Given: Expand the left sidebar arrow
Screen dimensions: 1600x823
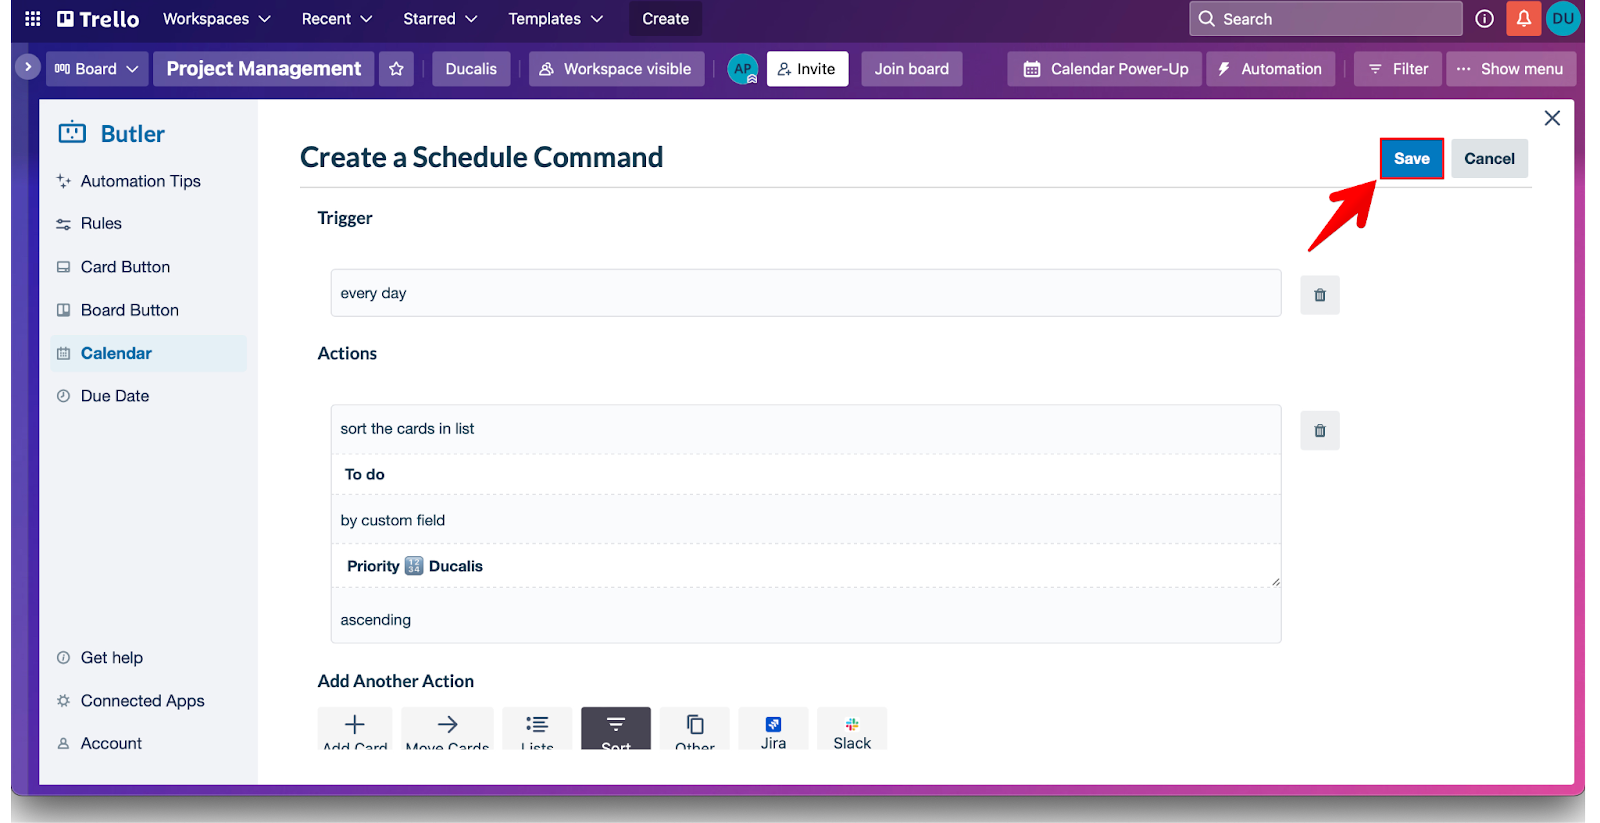Looking at the screenshot, I should 28,67.
